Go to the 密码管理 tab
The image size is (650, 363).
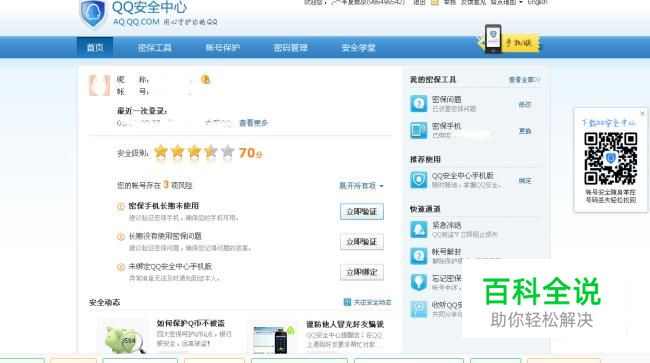pyautogui.click(x=291, y=48)
